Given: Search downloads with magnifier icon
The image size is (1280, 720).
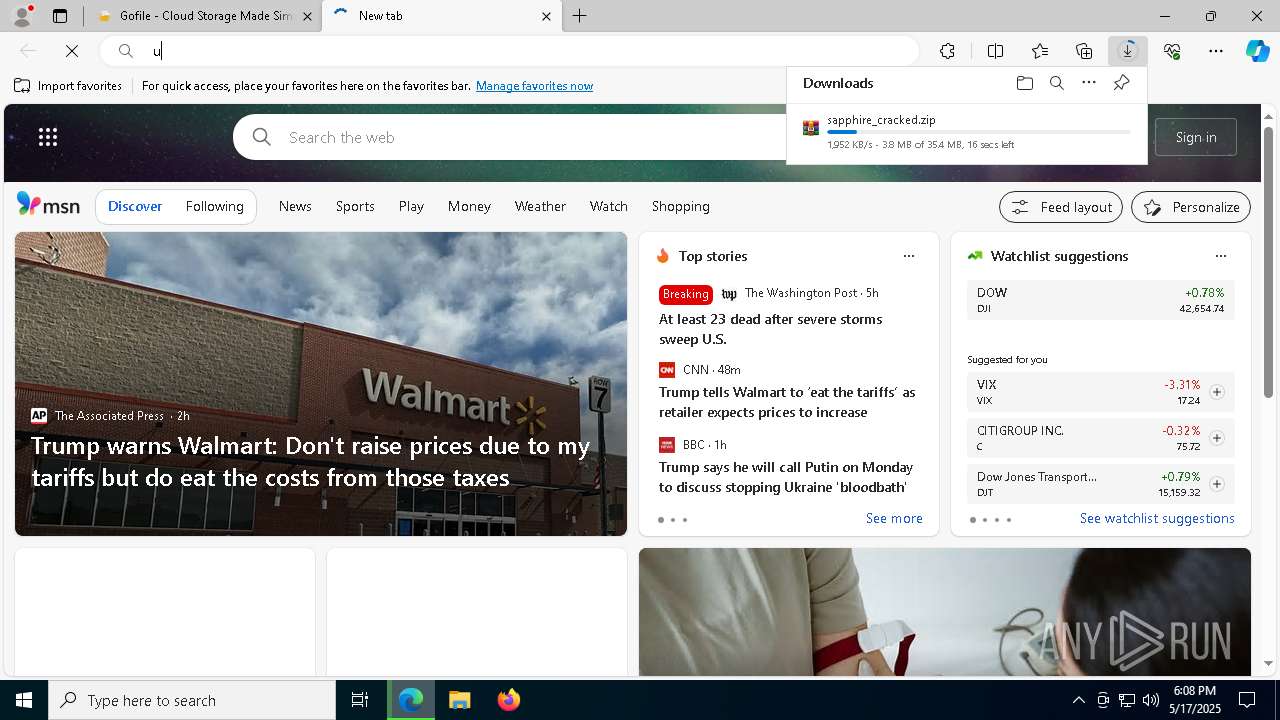Looking at the screenshot, I should point(1056,83).
